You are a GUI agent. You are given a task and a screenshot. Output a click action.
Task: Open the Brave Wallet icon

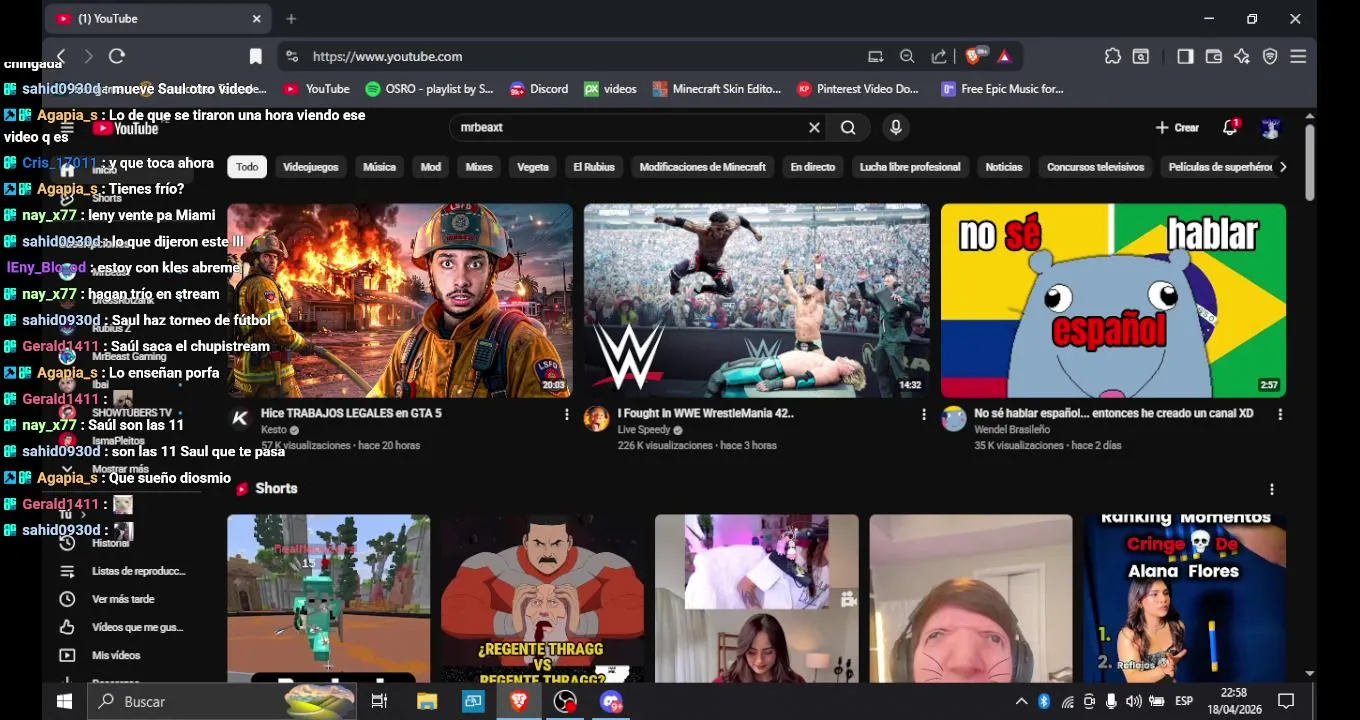coord(1214,56)
